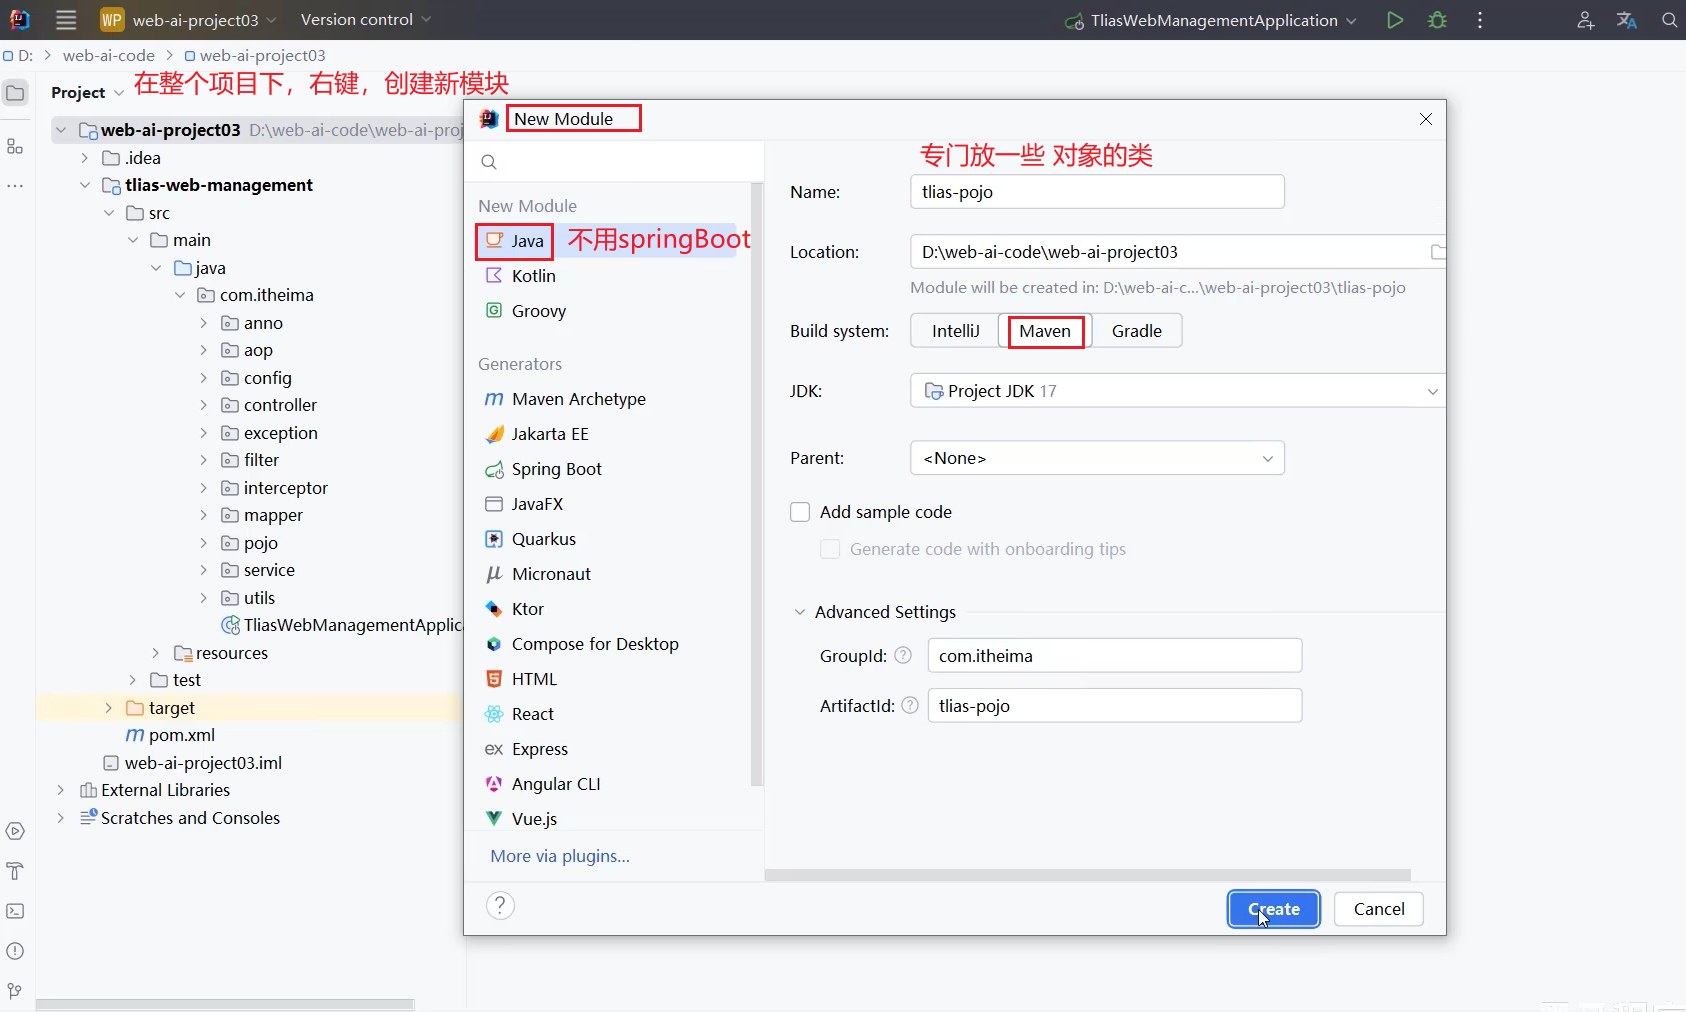Open More tool windows ellipsis in left sidebar
1686x1012 pixels.
point(15,186)
